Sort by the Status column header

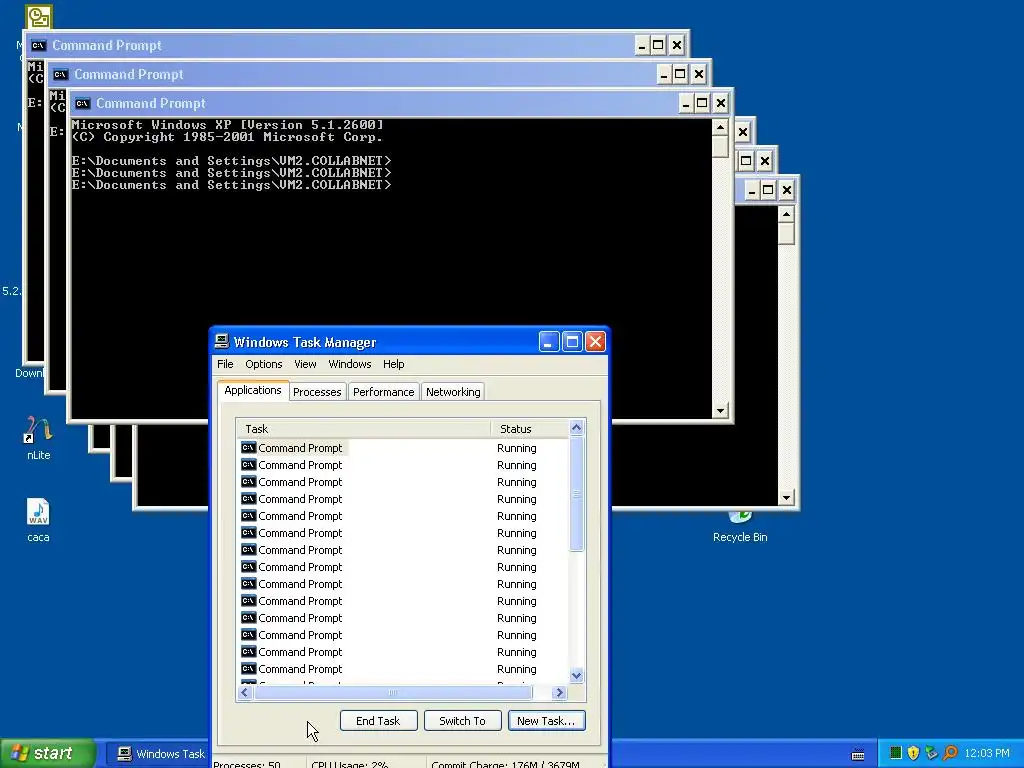pos(530,428)
